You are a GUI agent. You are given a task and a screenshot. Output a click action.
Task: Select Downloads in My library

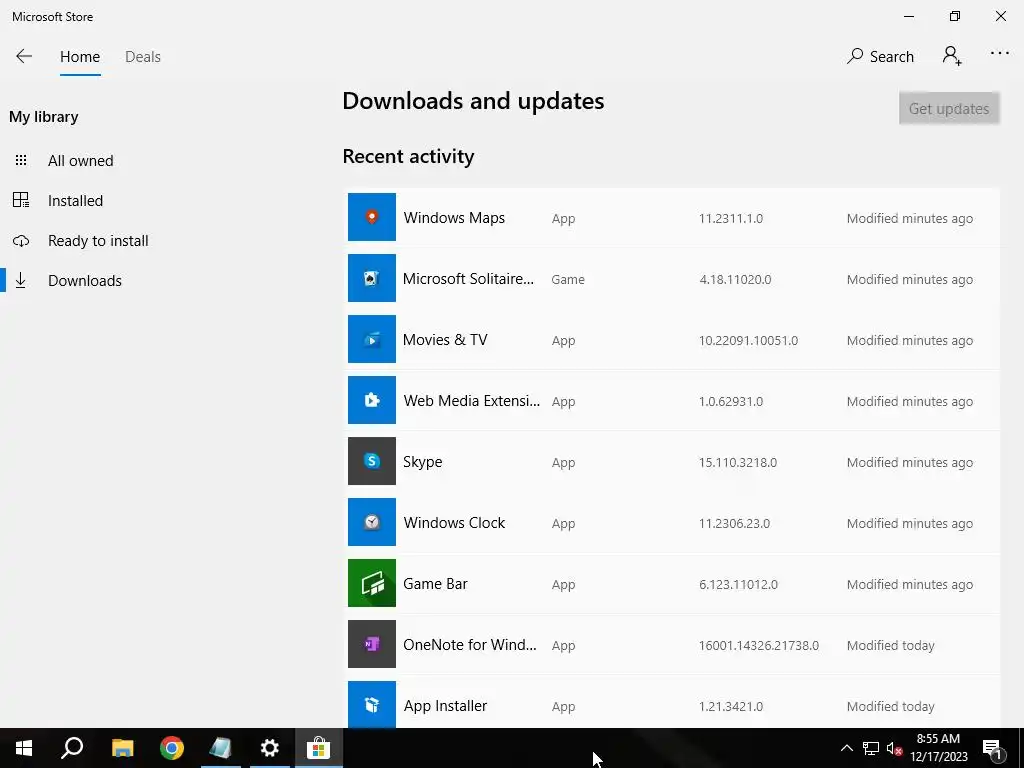point(85,280)
